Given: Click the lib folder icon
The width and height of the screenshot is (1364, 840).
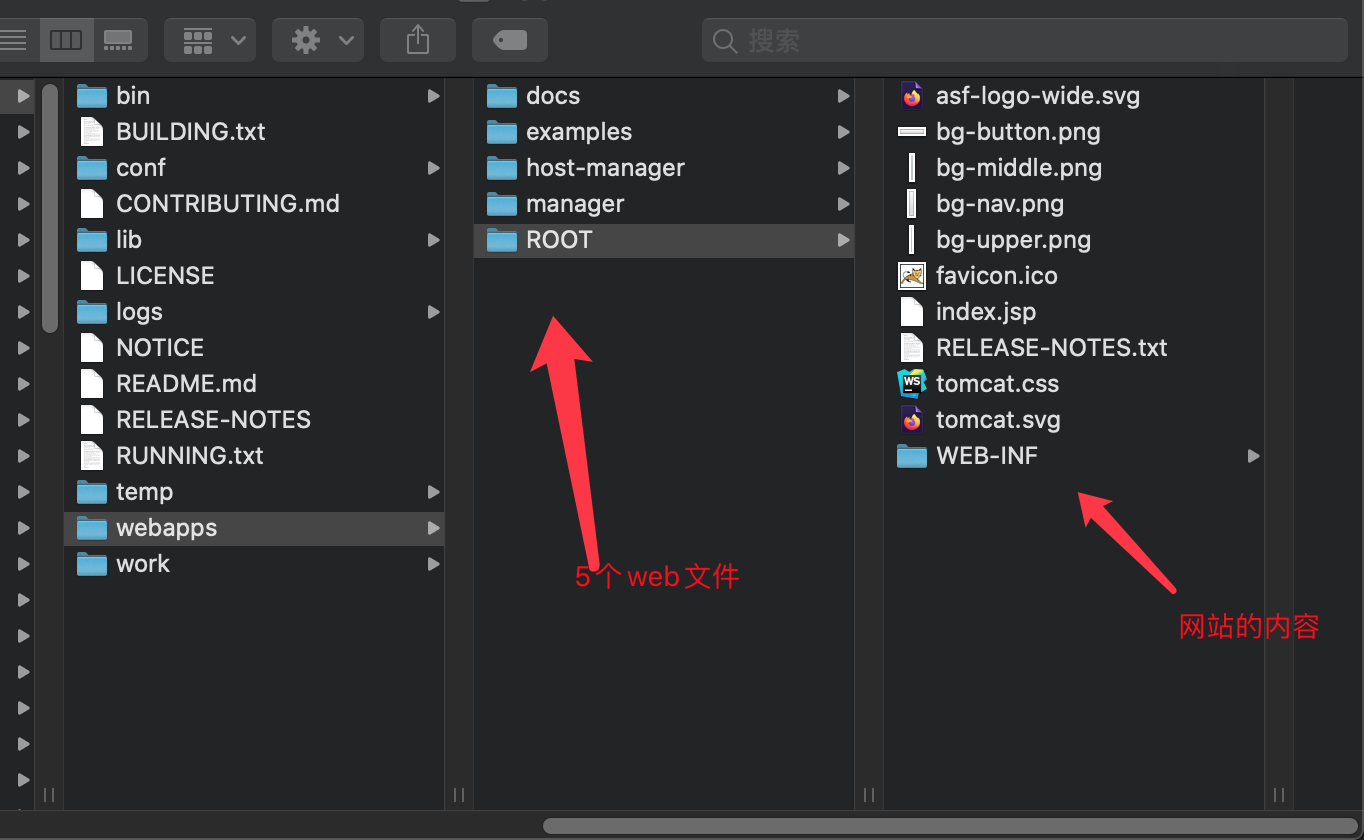Looking at the screenshot, I should 92,240.
